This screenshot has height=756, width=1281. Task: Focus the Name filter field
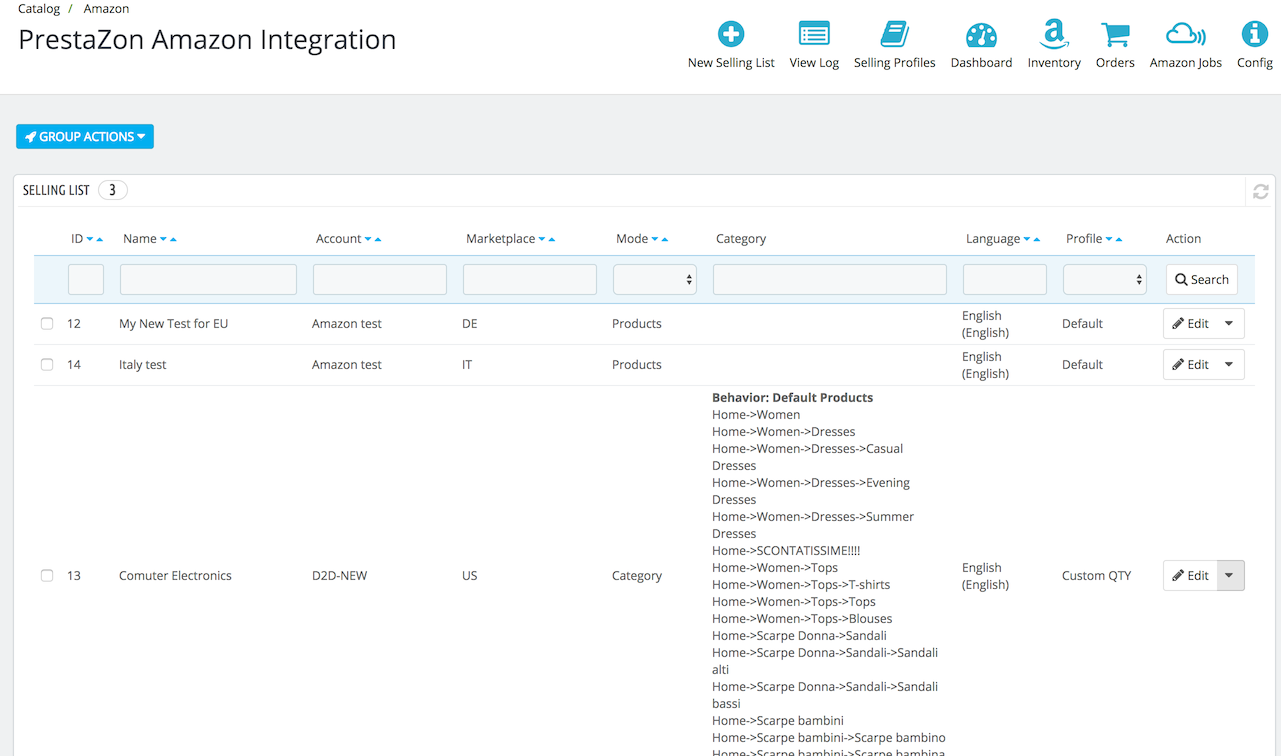[208, 280]
